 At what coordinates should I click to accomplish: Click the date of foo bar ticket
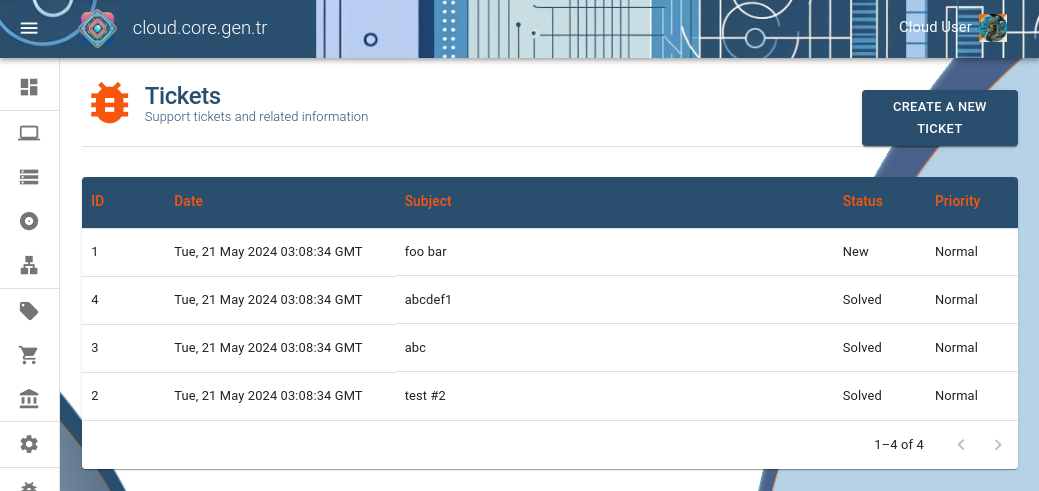tap(268, 252)
